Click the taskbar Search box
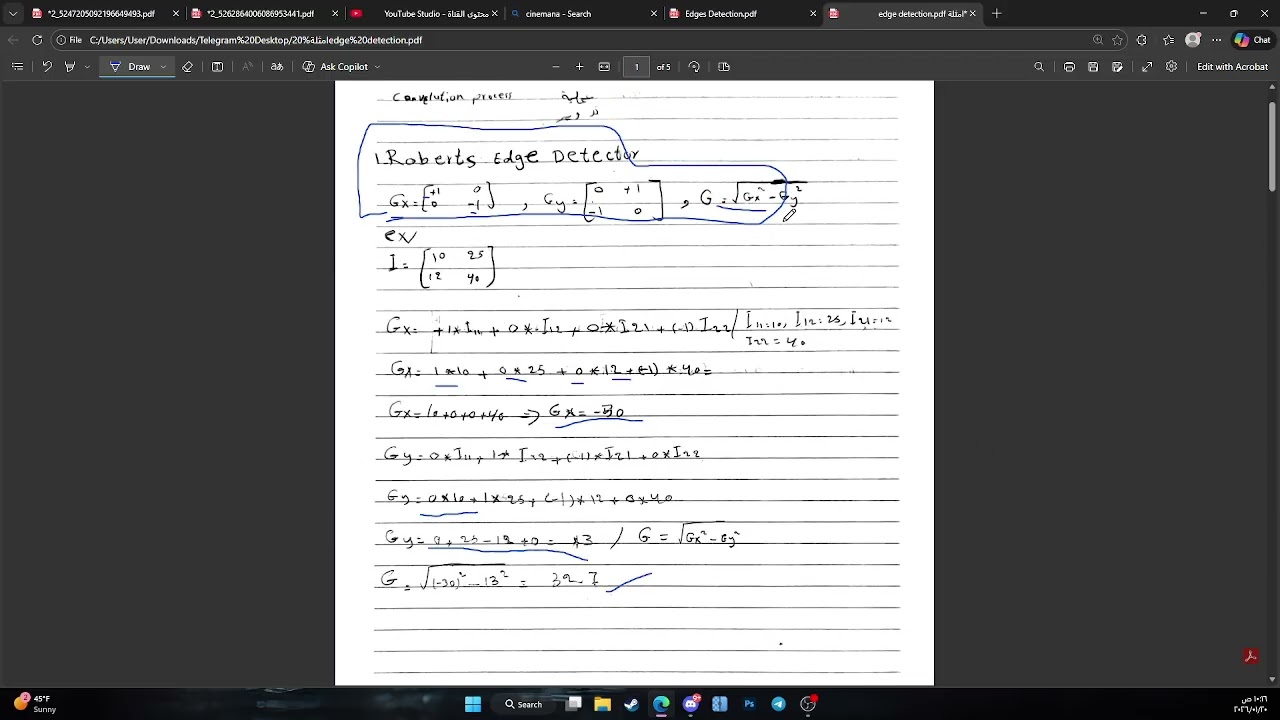Screen dimensions: 1280x720 (525, 704)
